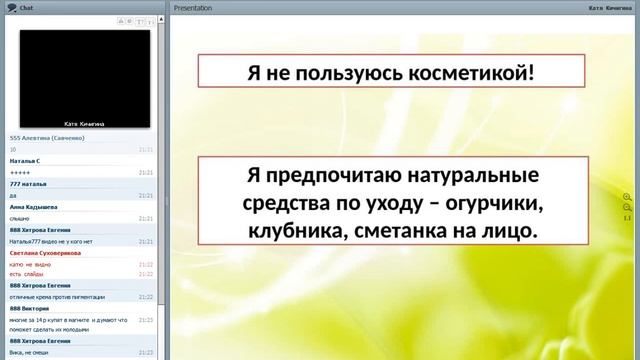Click the red message 'катю не видно'
This screenshot has width=640, height=360.
(30, 264)
